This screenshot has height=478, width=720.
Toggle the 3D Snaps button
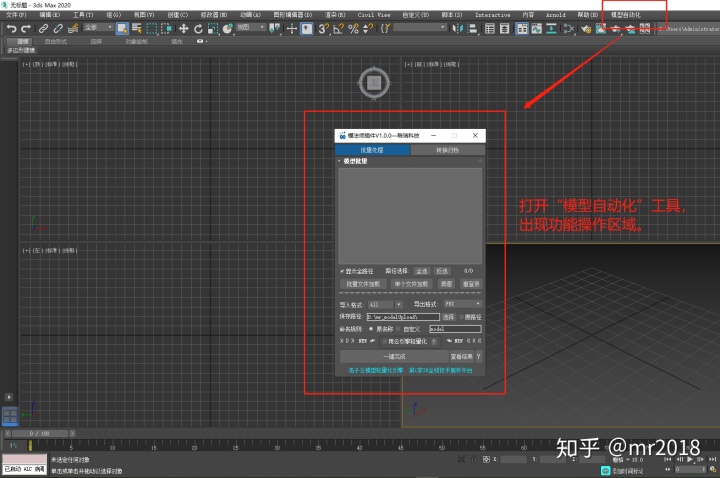[x=324, y=29]
